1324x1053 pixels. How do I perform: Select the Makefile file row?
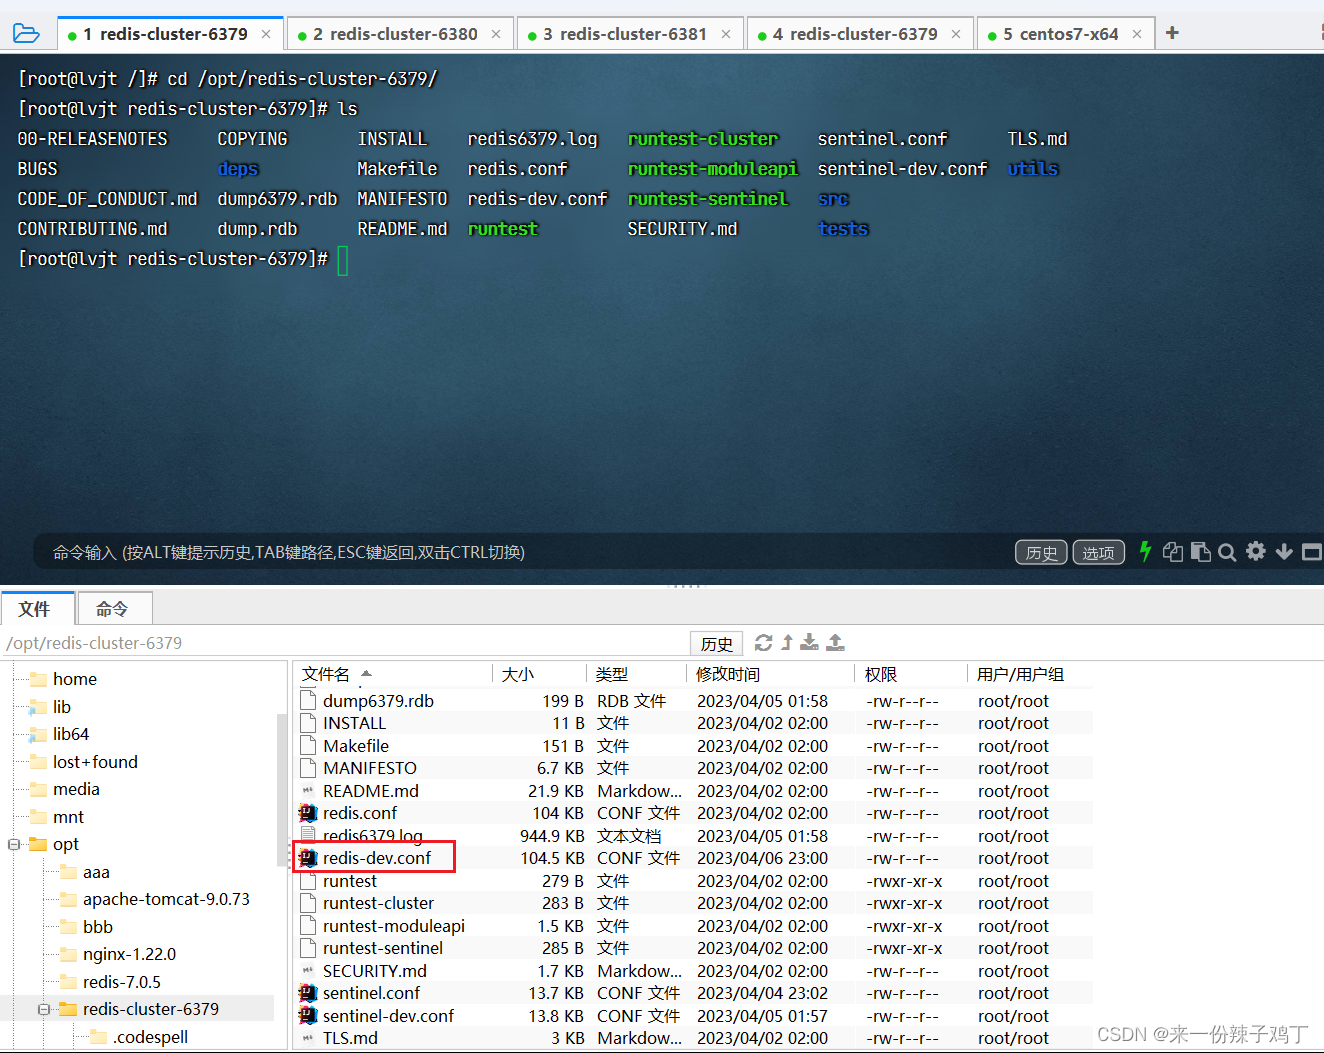pos(695,746)
